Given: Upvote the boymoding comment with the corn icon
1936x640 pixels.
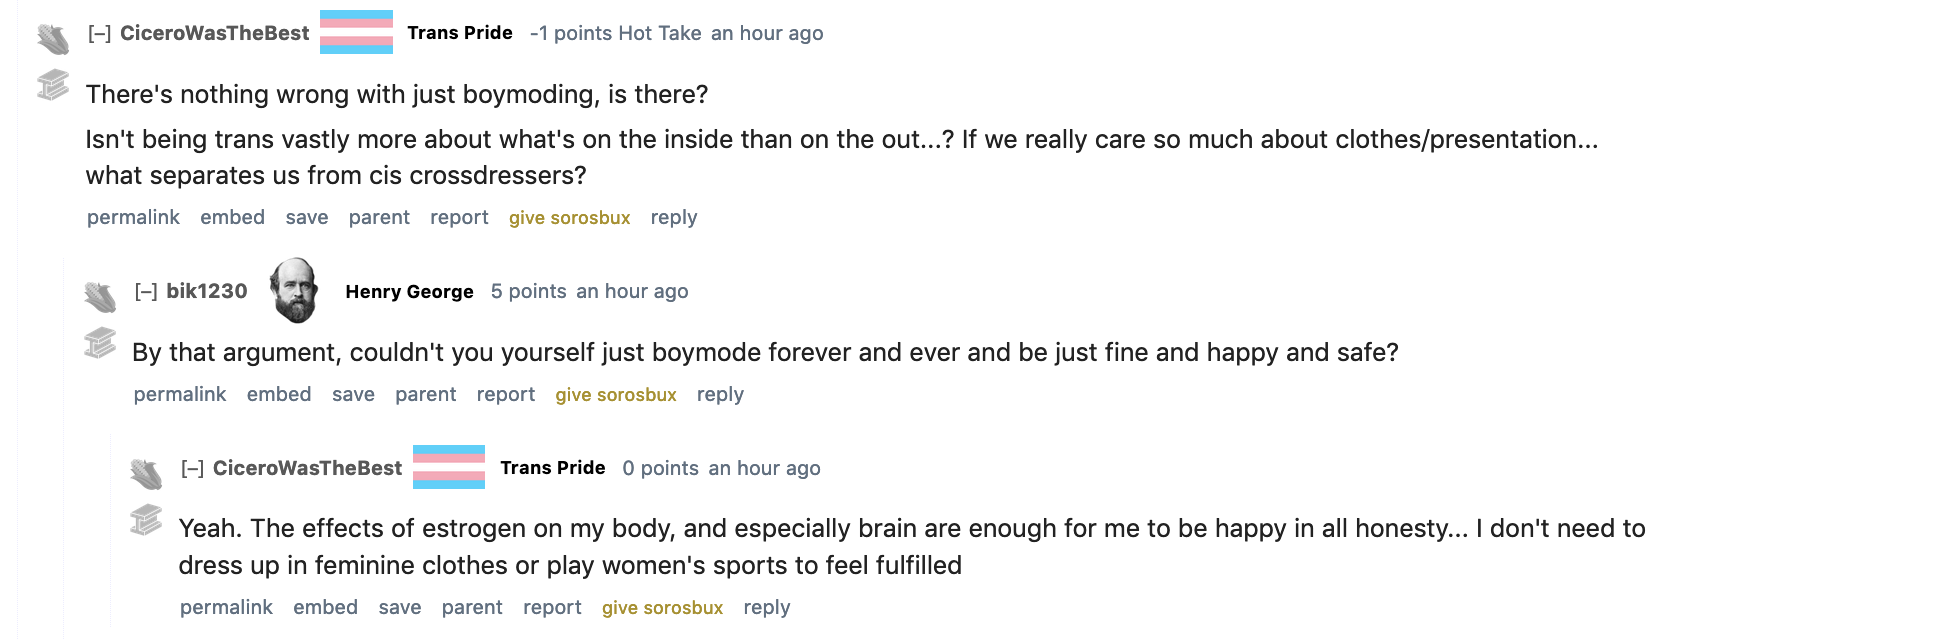Looking at the screenshot, I should tap(53, 39).
